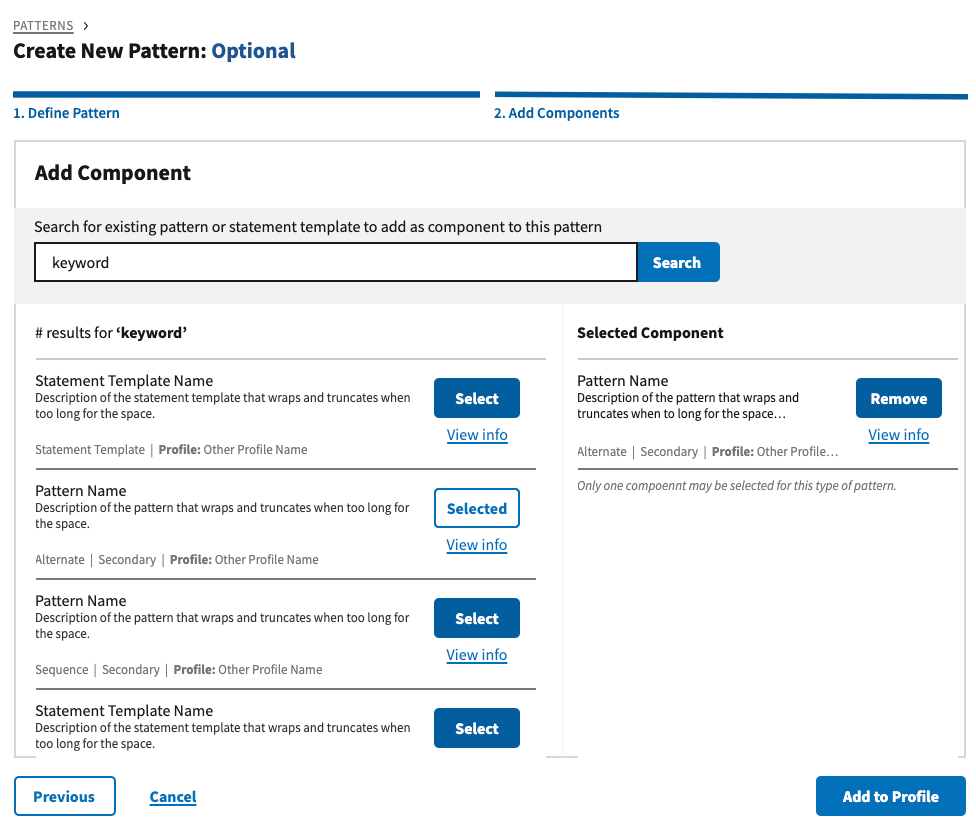View info for the selected component
Screen dimensions: 976x834
pos(898,435)
